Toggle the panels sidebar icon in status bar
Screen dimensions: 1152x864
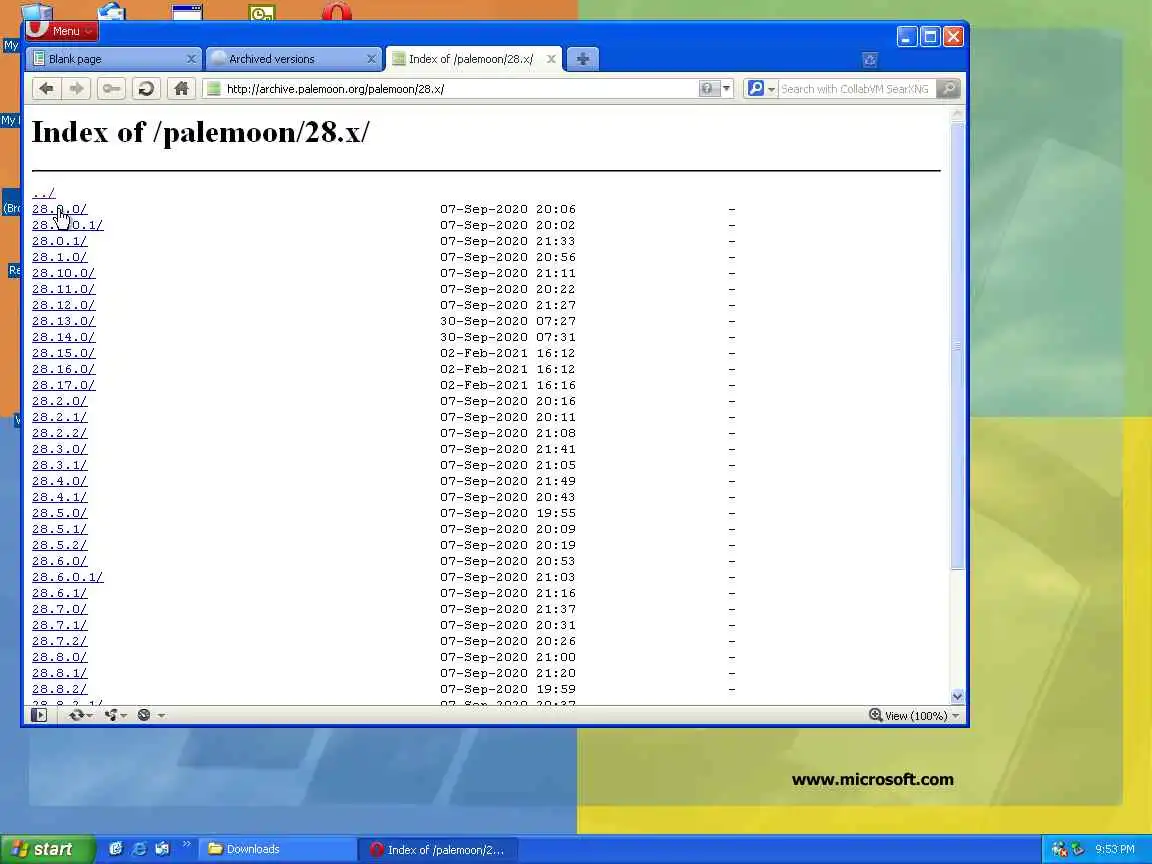(x=39, y=715)
